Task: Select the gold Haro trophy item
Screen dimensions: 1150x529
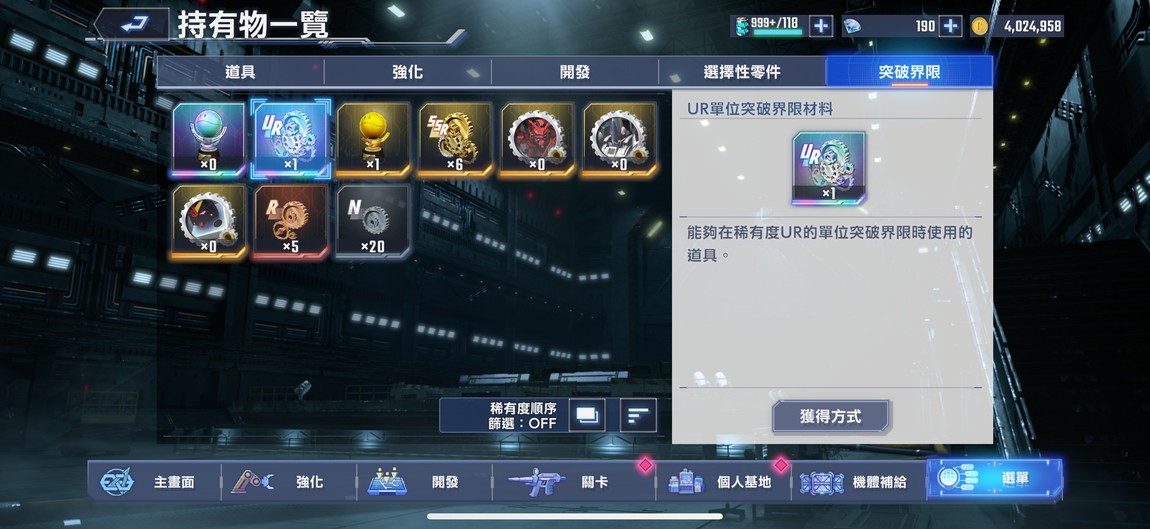Action: pyautogui.click(x=373, y=140)
